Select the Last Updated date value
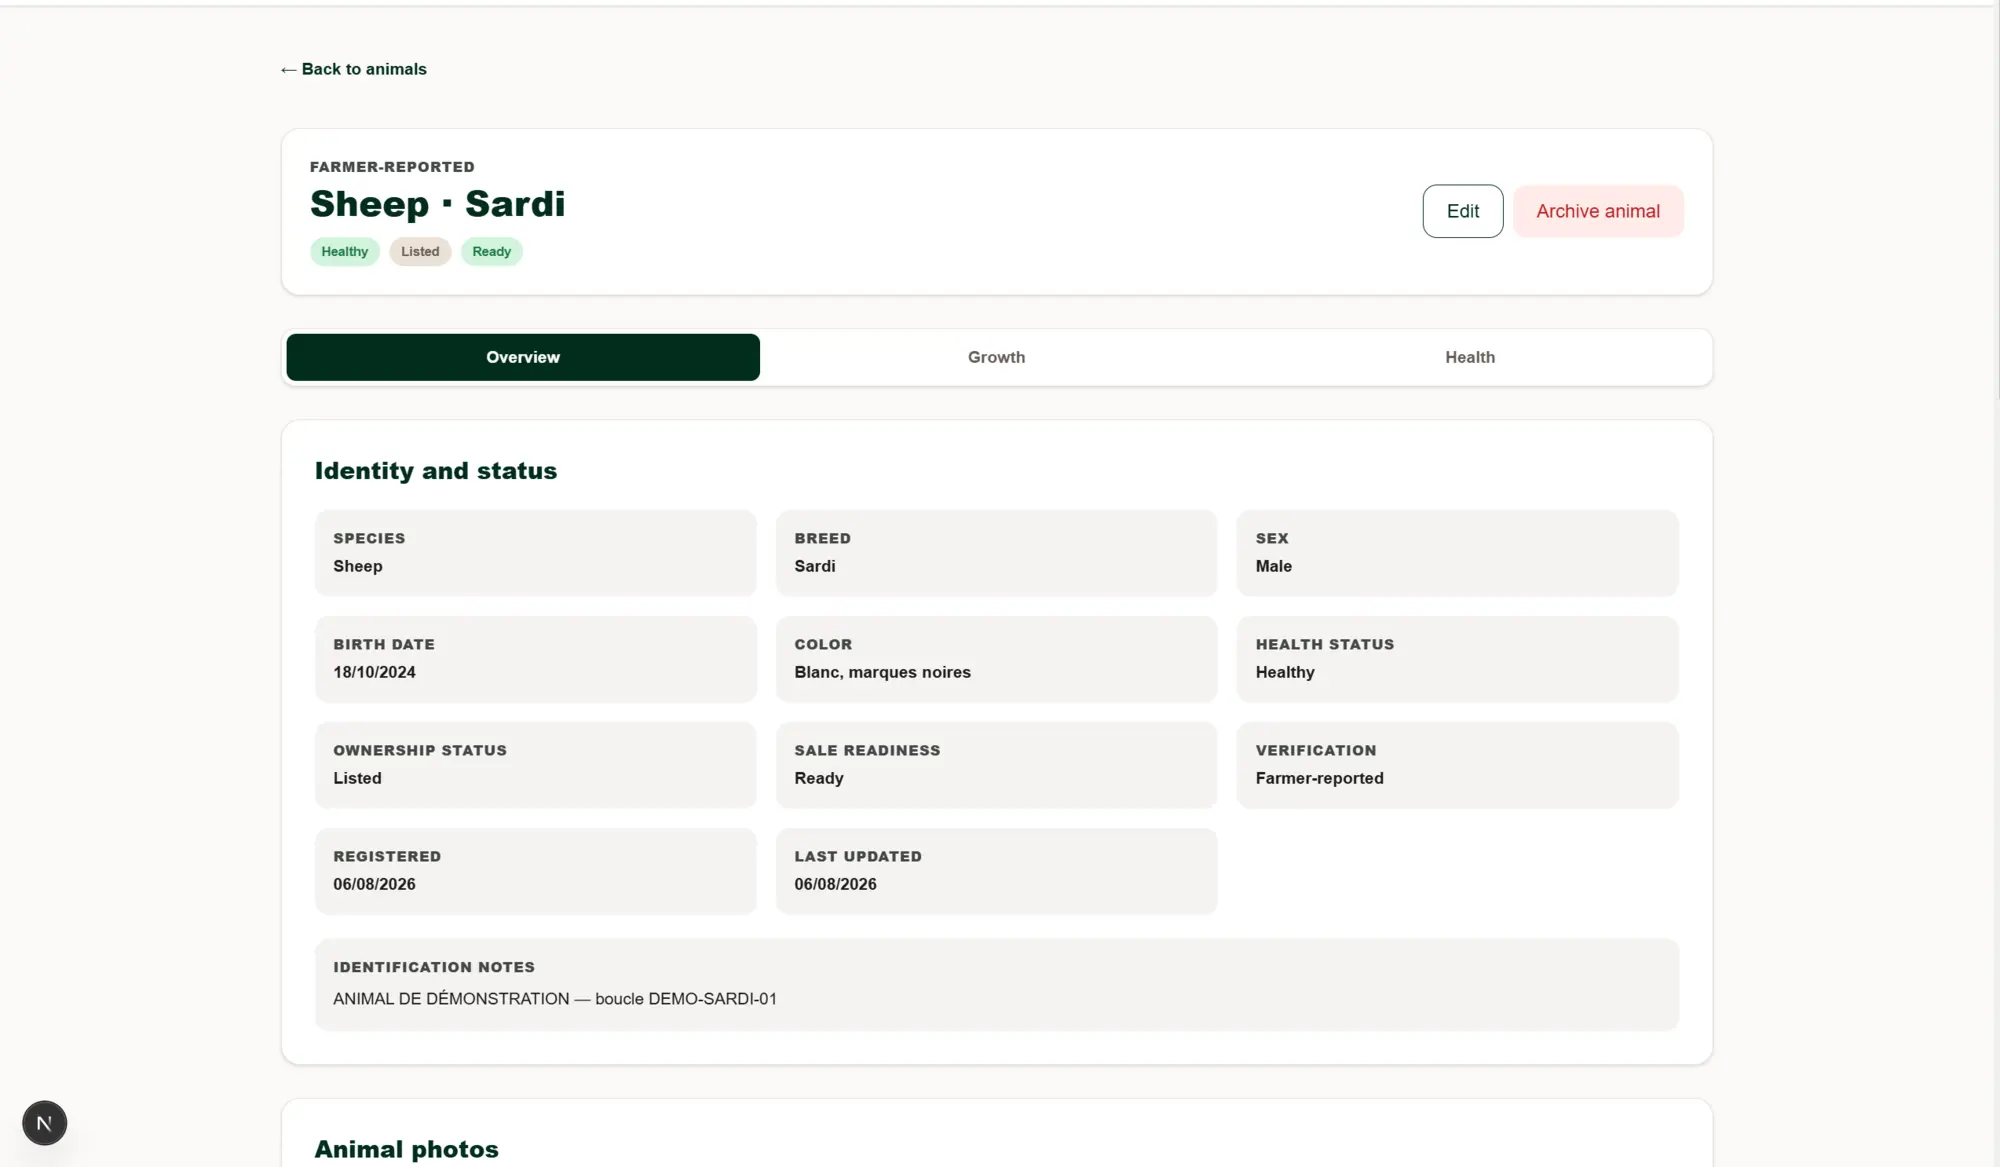The width and height of the screenshot is (2000, 1167). [835, 884]
